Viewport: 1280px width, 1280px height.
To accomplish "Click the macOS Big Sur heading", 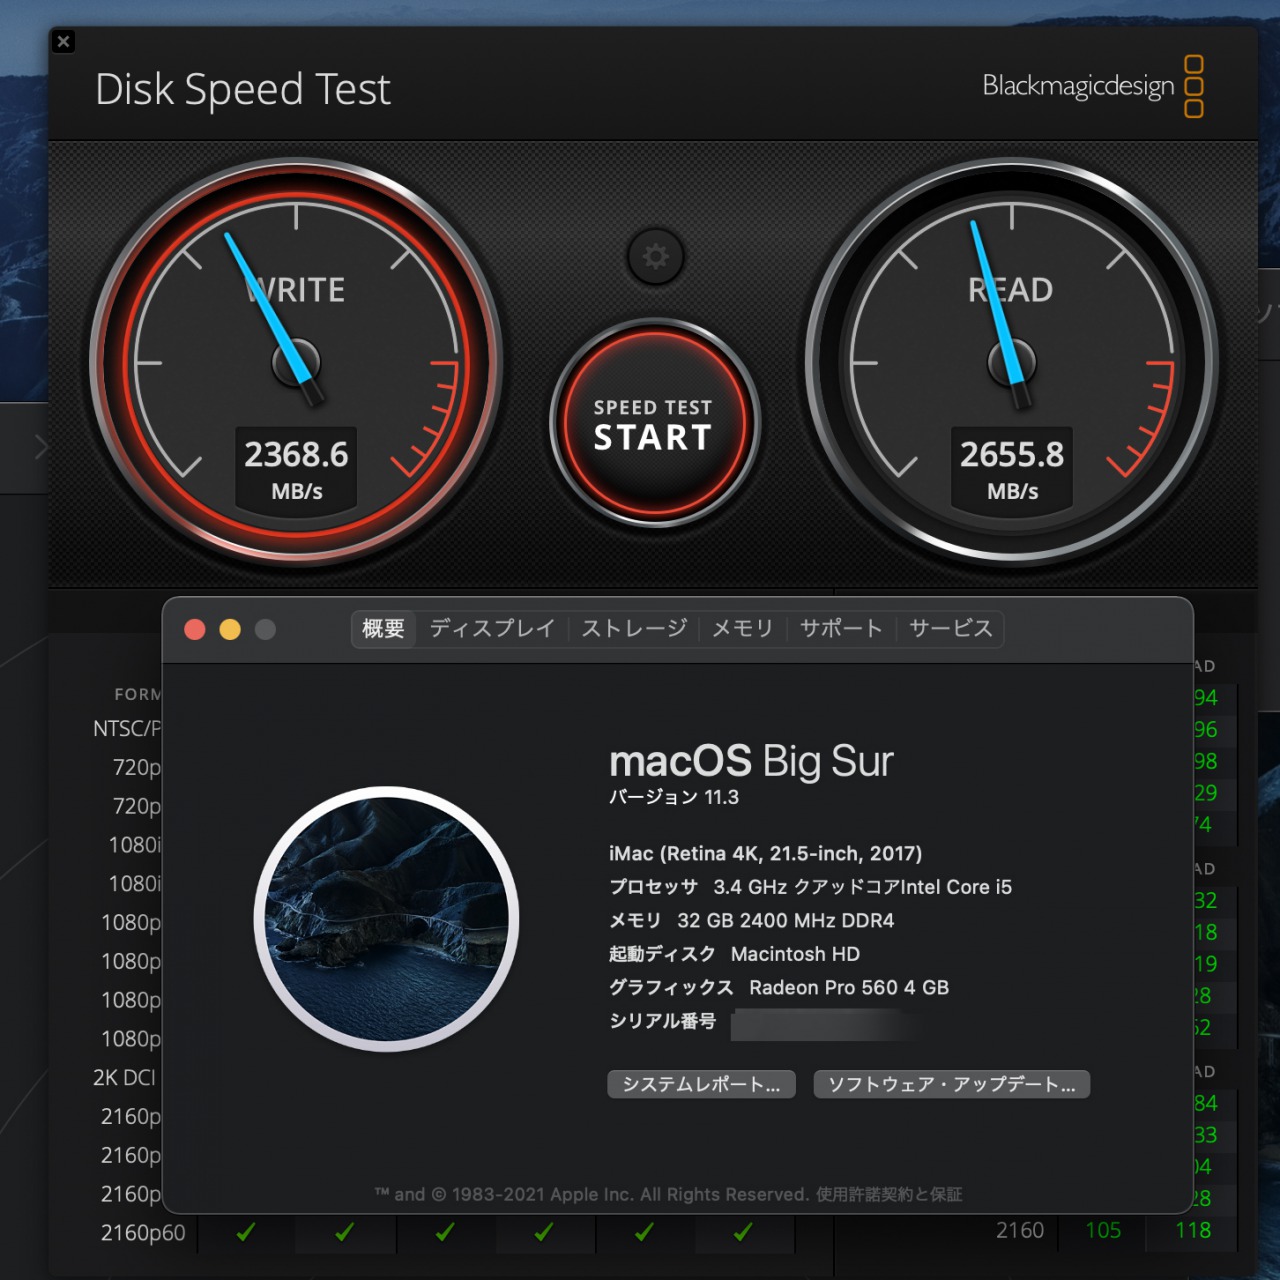I will tap(751, 761).
